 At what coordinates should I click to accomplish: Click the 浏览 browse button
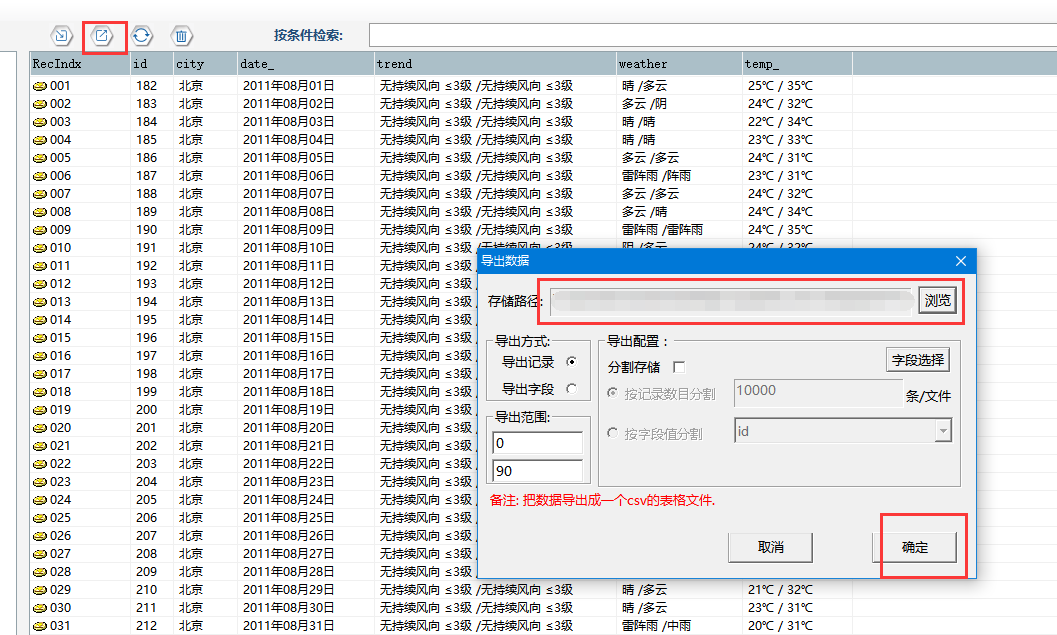937,301
